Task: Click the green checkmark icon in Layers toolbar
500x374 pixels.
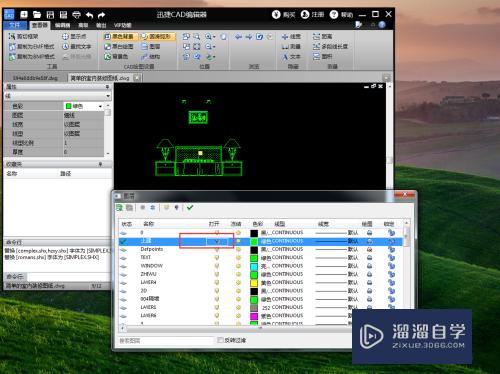Action: point(190,208)
